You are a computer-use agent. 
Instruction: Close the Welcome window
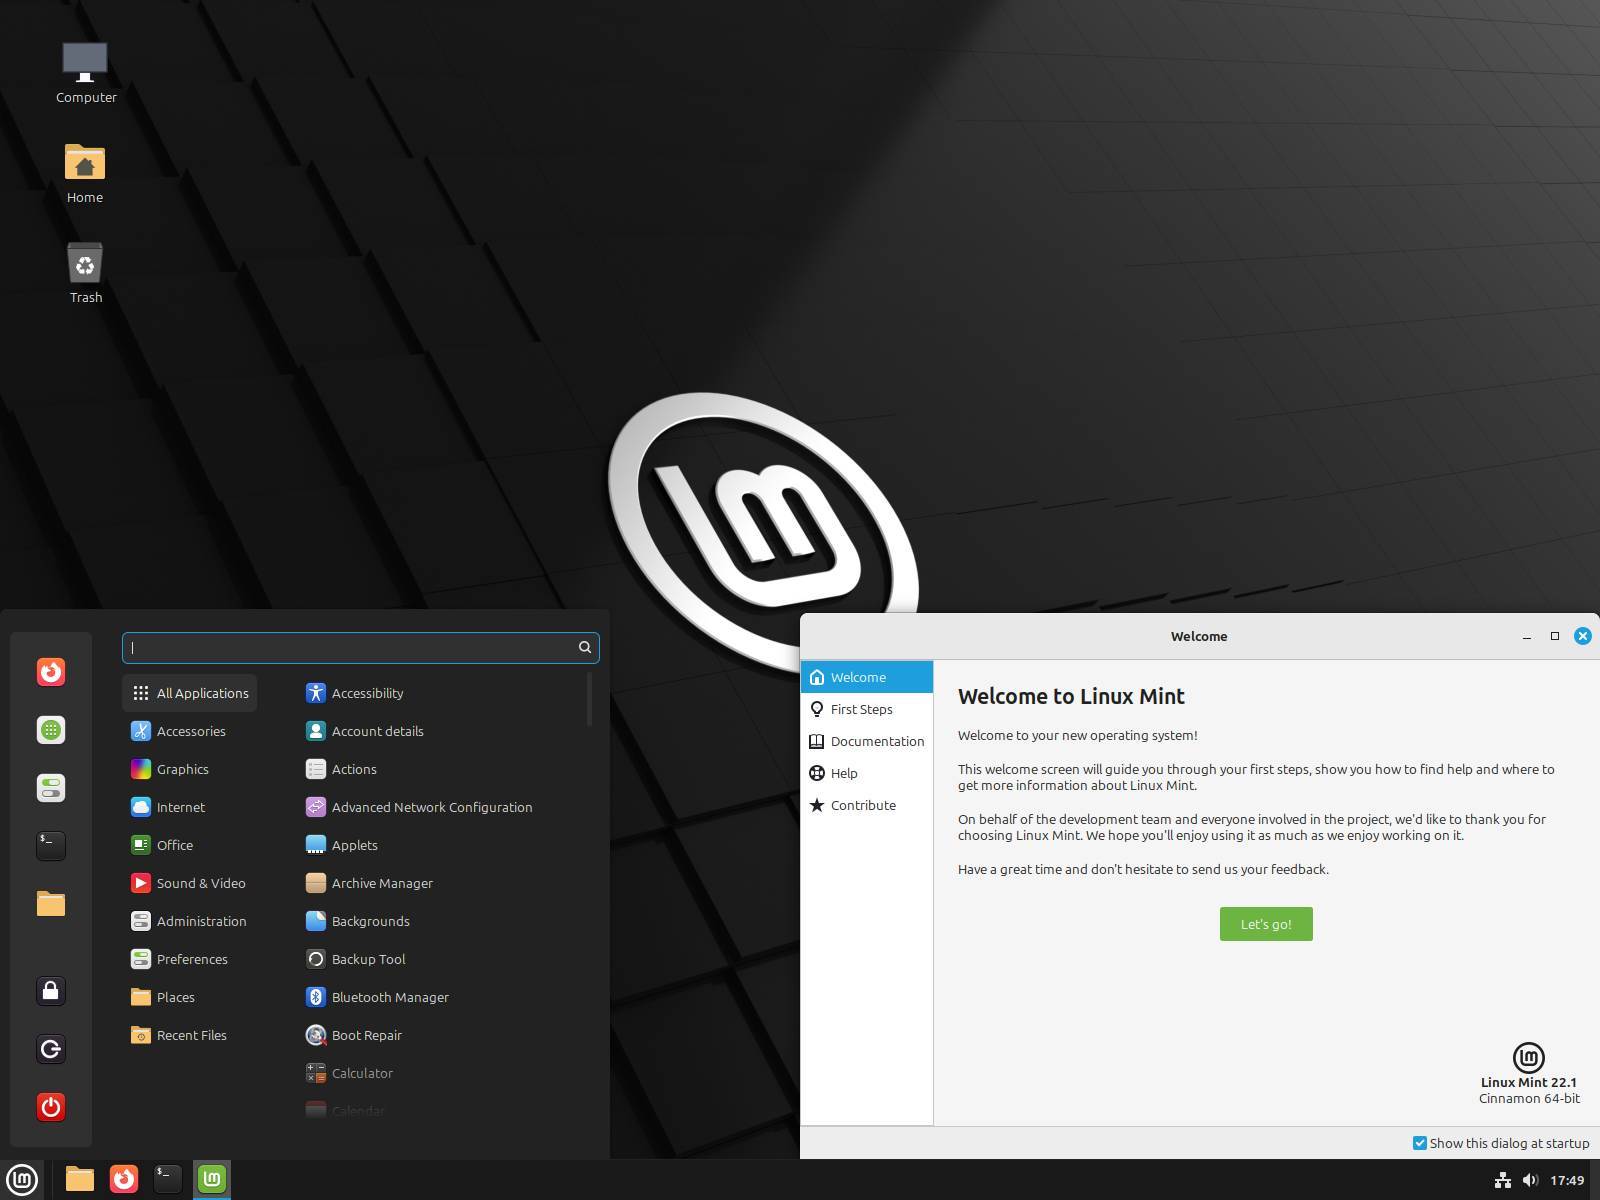(x=1583, y=636)
